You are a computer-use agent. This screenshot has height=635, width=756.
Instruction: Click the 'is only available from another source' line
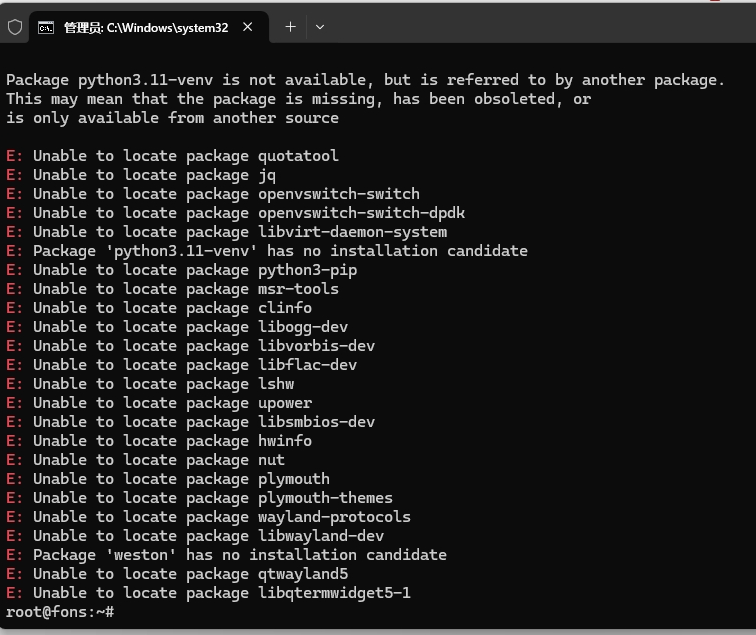click(172, 118)
